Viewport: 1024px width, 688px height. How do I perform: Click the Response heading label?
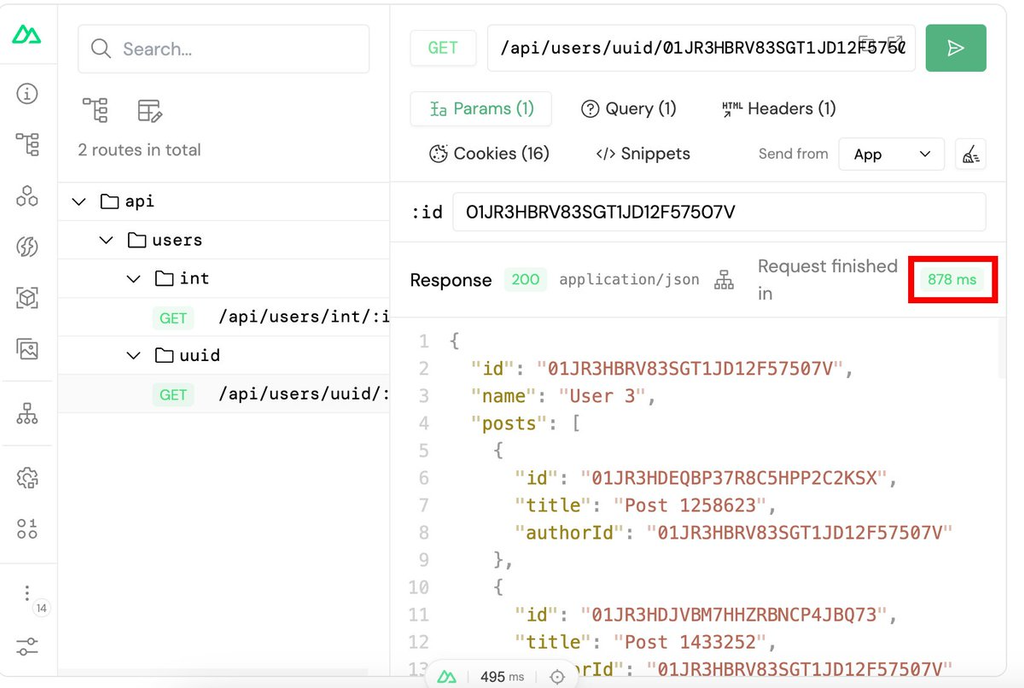(451, 280)
